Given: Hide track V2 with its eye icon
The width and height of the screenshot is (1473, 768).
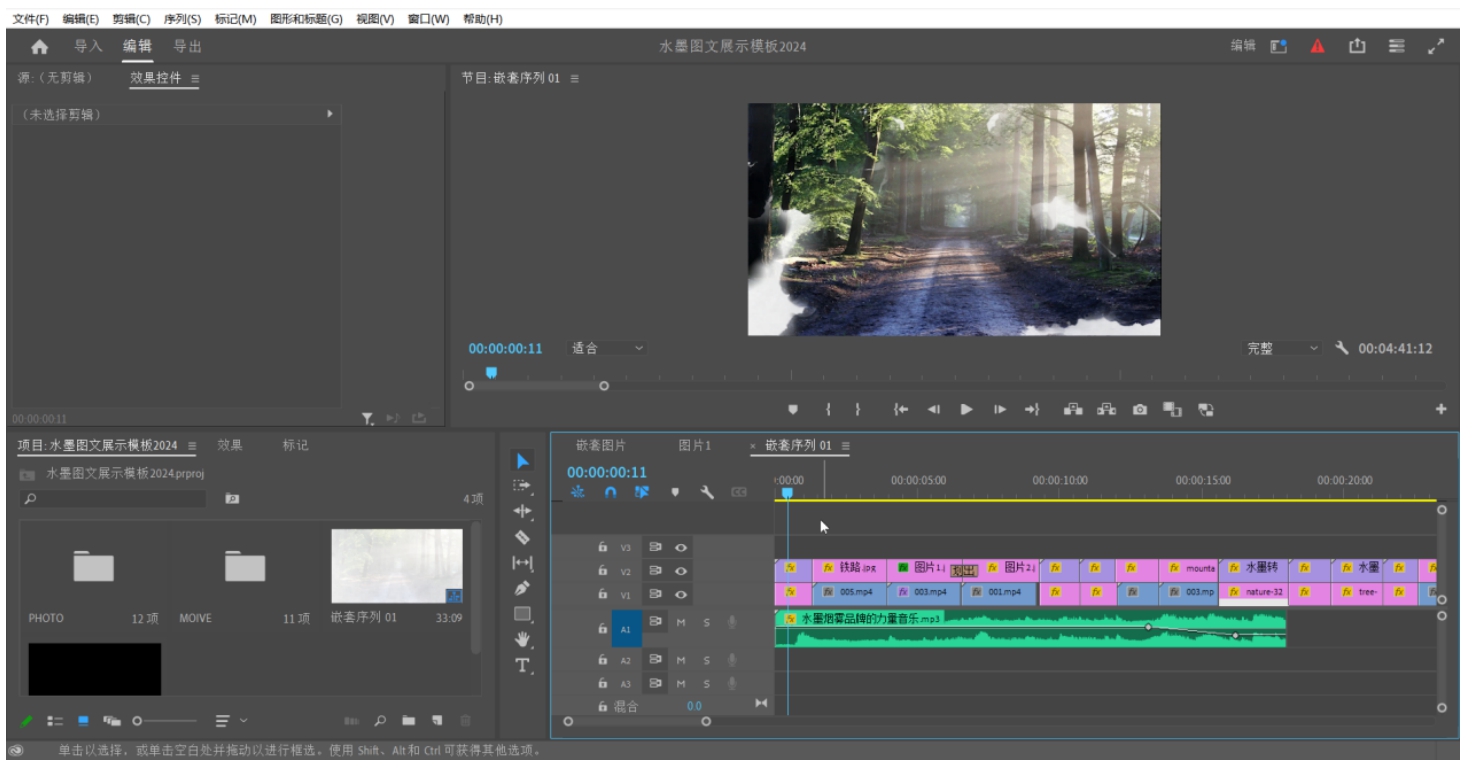Looking at the screenshot, I should [681, 571].
